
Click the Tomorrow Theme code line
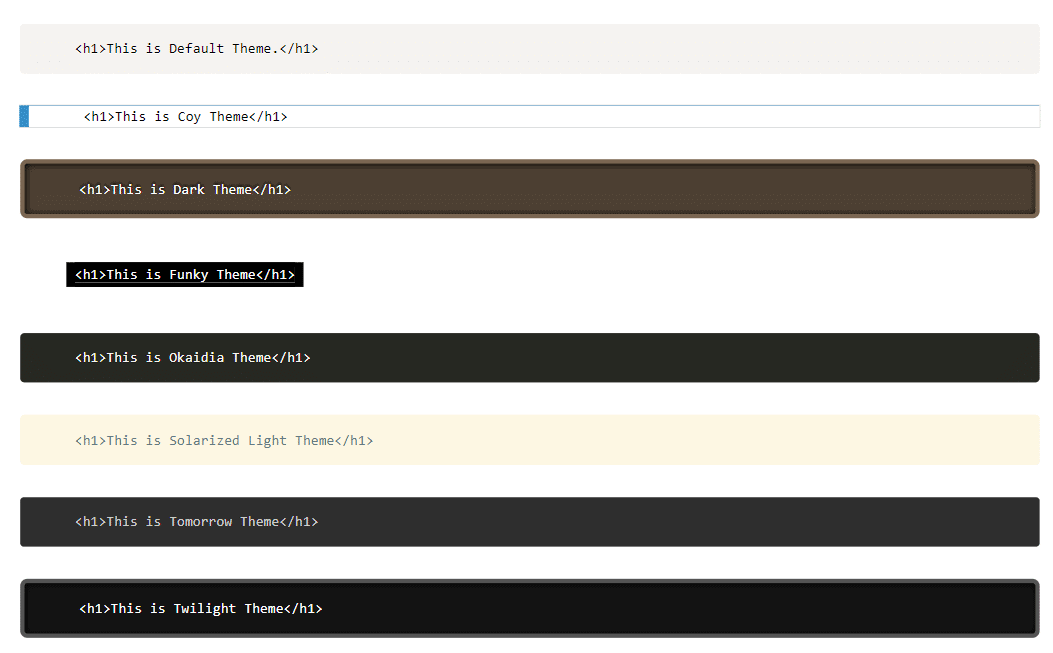click(x=196, y=522)
